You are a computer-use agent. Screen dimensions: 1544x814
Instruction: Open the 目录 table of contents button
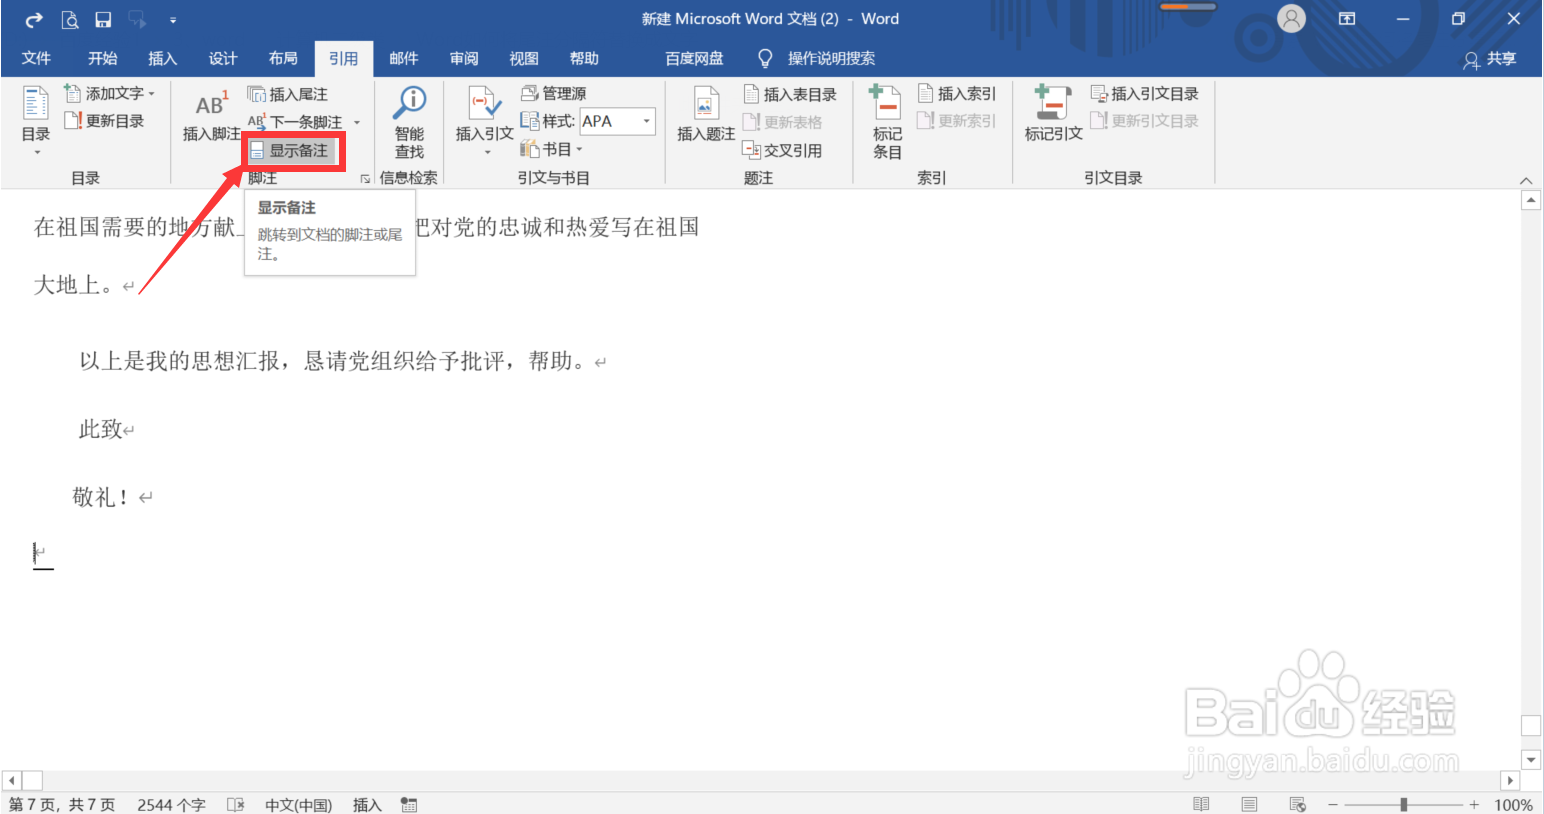point(36,120)
